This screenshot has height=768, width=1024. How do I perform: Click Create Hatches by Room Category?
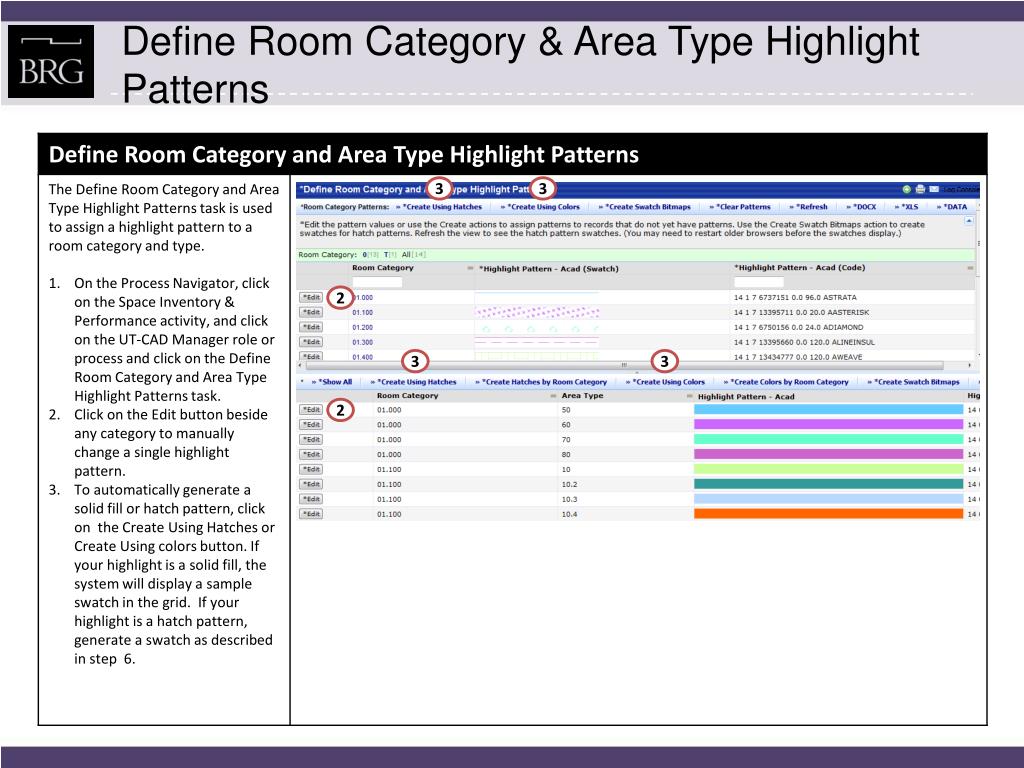click(x=544, y=382)
